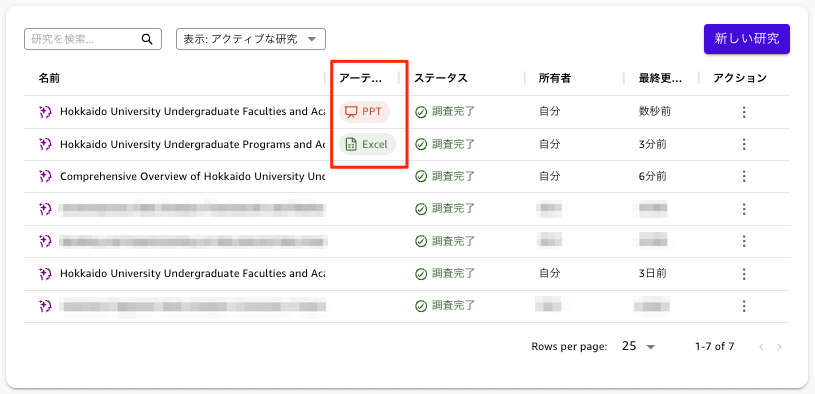The image size is (815, 394).
Task: Sort by the 最終更... column header
Action: 661,78
